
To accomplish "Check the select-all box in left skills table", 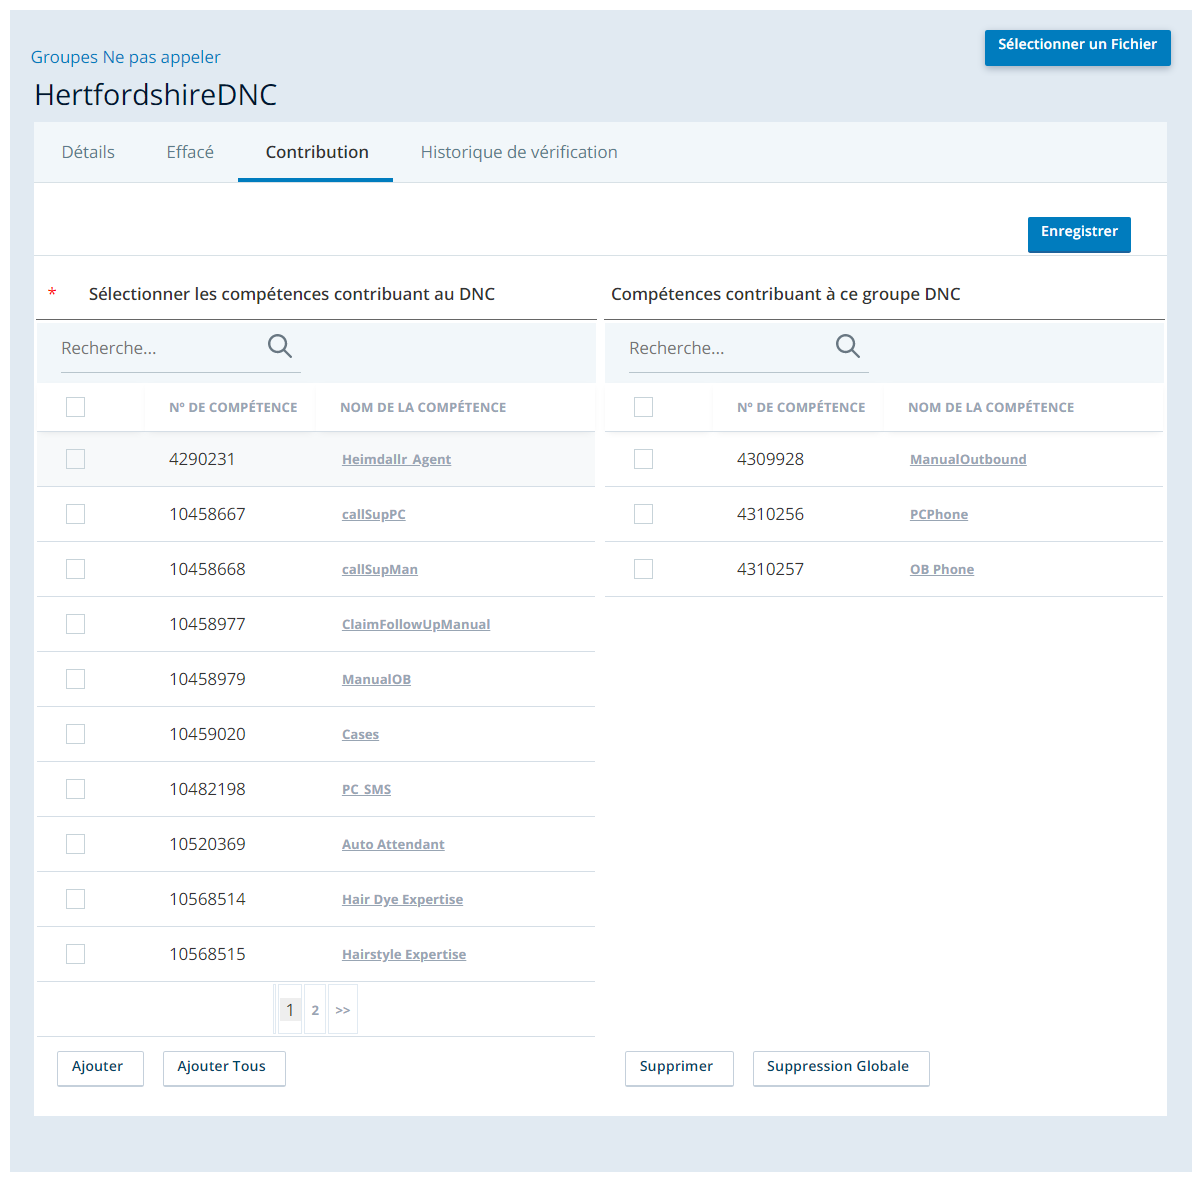I will [75, 407].
